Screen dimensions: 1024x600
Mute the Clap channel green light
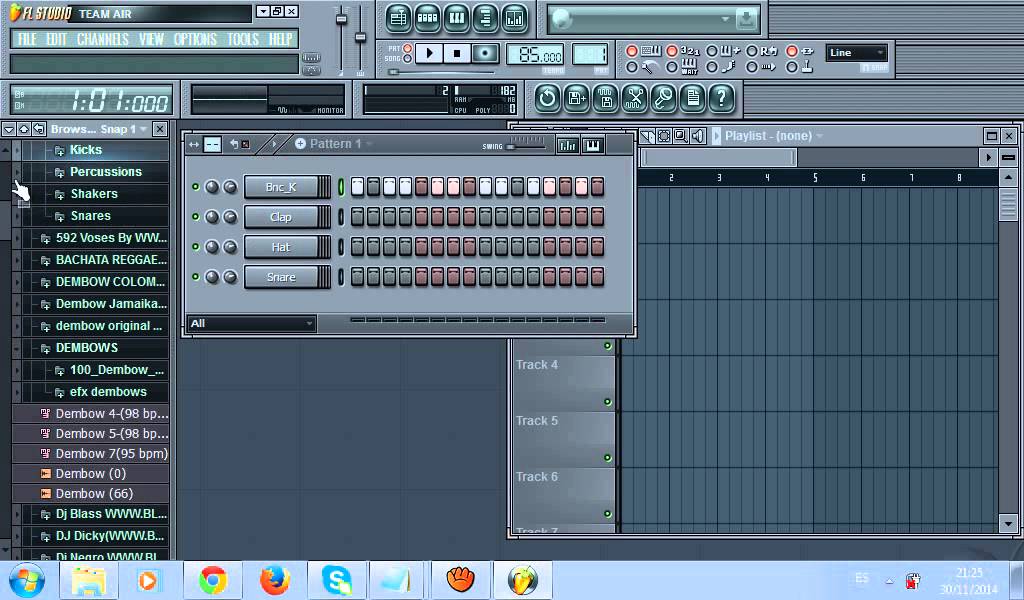195,217
